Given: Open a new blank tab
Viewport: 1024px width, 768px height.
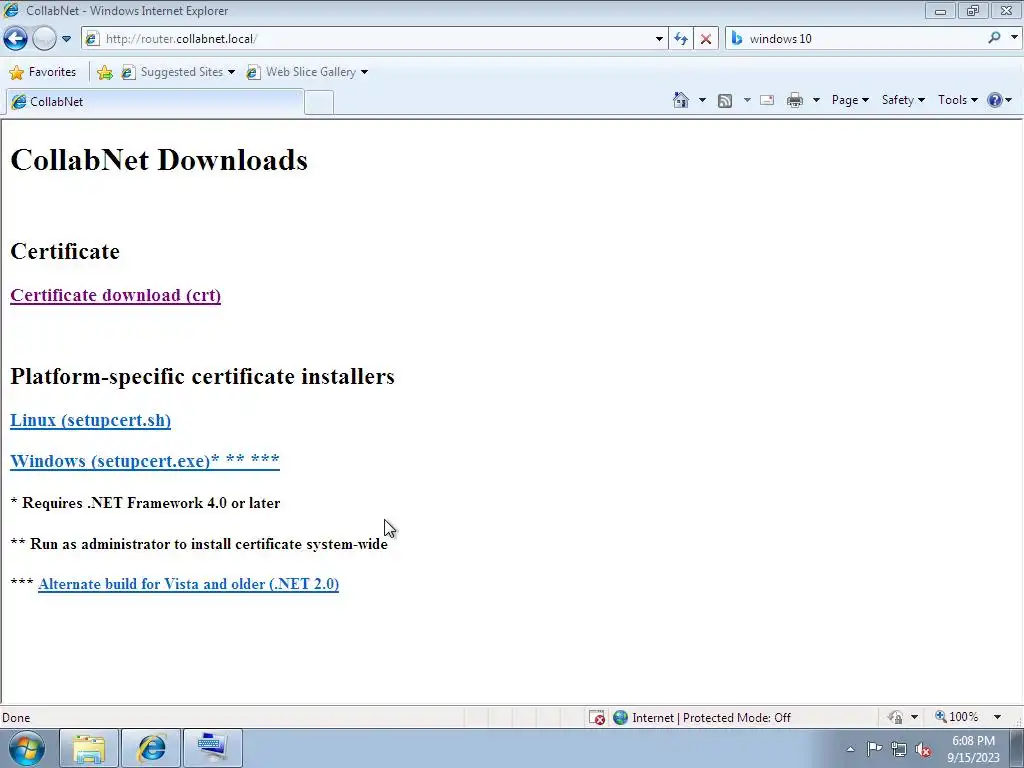Looking at the screenshot, I should tap(319, 103).
